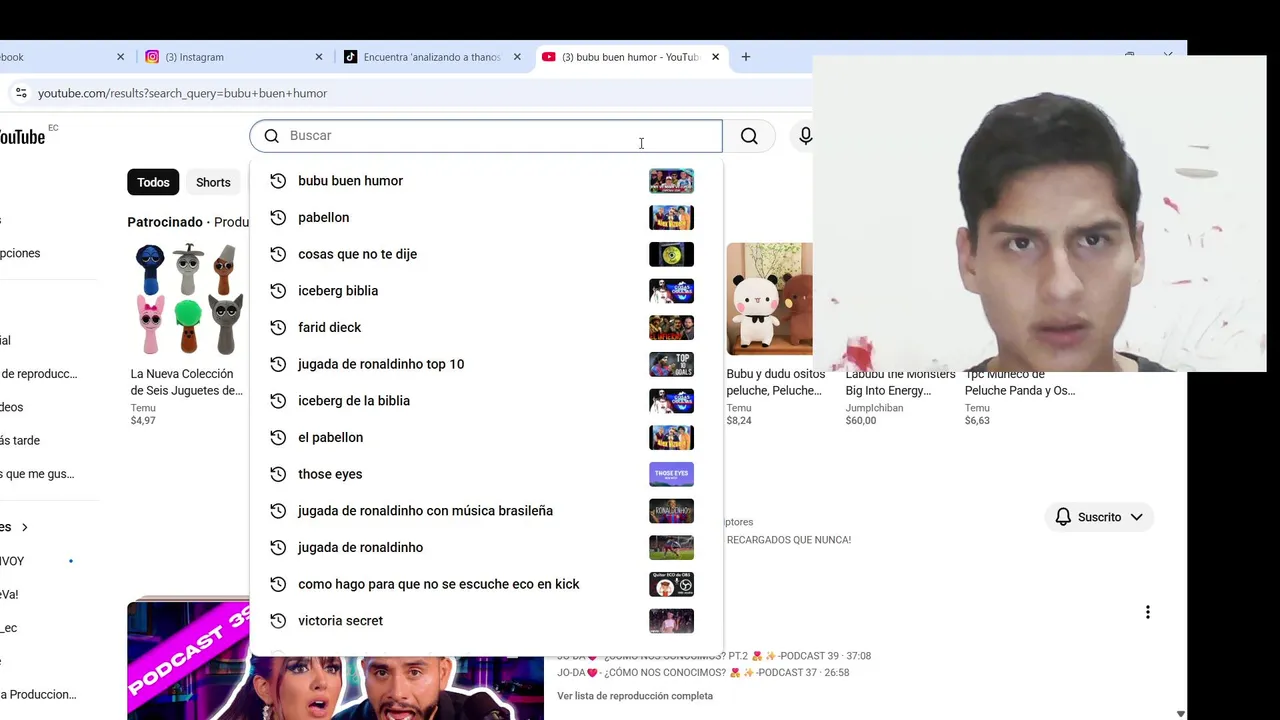Open 'La Nueva Colección de Seis Juguetes' ad

[x=187, y=382]
